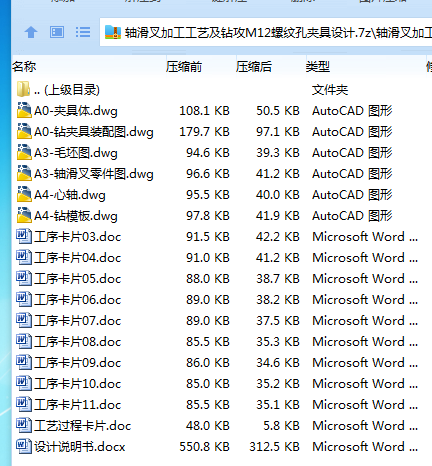Click the 50.5 KB compressed size value
The width and height of the screenshot is (432, 466).
(x=278, y=111)
